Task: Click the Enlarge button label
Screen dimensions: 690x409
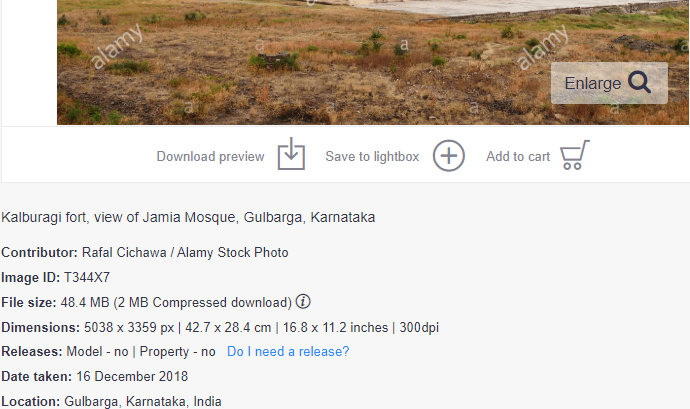Action: tap(592, 84)
